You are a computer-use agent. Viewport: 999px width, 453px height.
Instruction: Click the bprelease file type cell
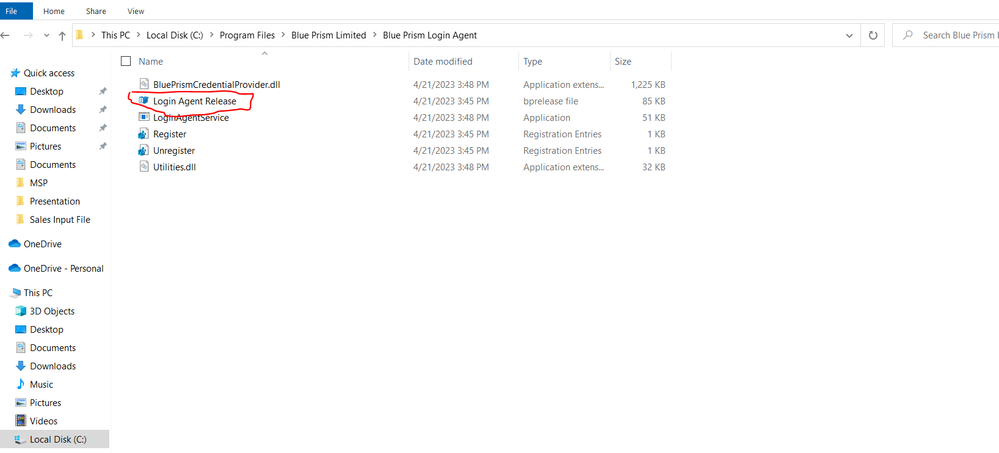coord(550,101)
